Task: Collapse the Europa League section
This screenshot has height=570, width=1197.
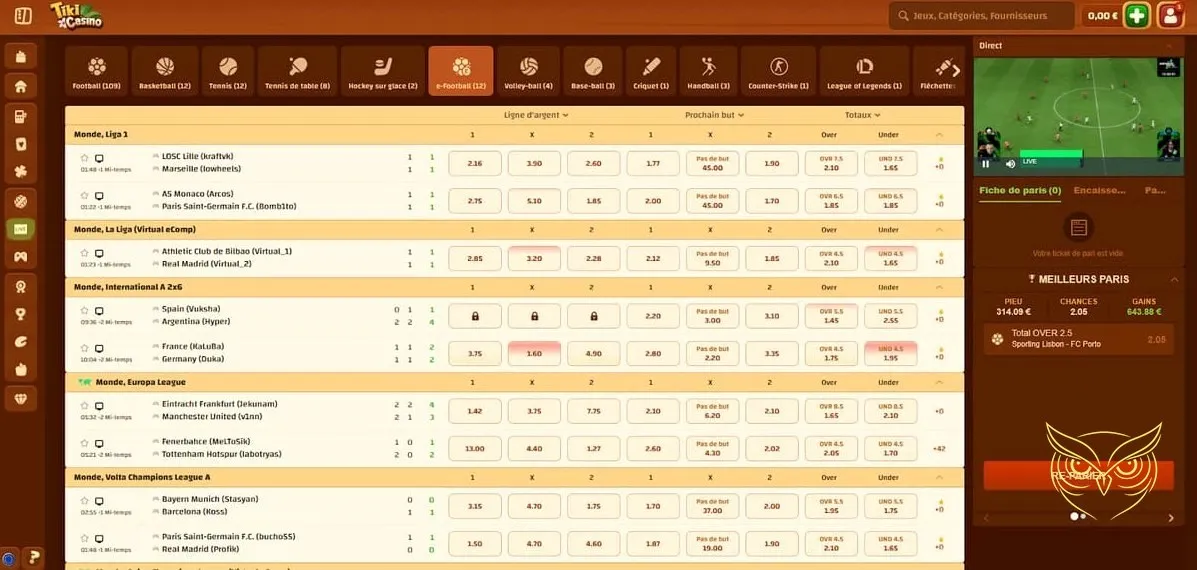Action: coord(939,382)
